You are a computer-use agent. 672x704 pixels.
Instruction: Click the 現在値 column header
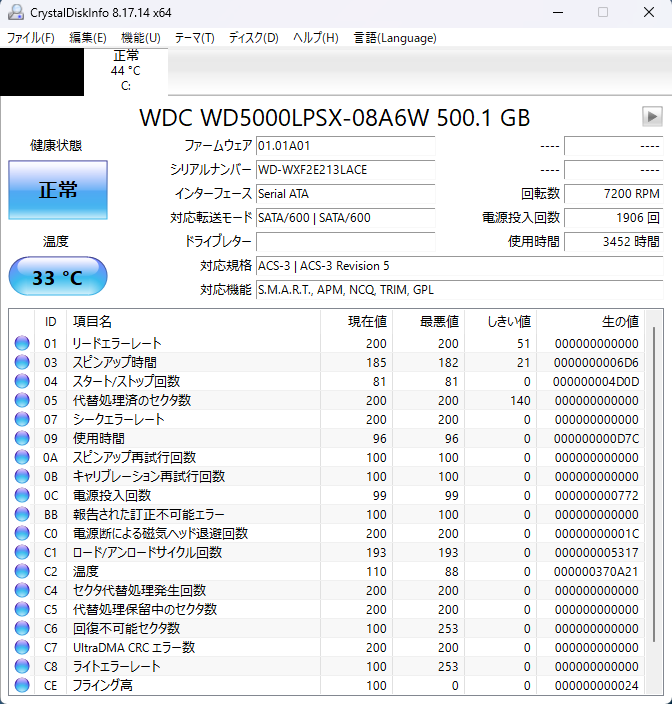356,321
